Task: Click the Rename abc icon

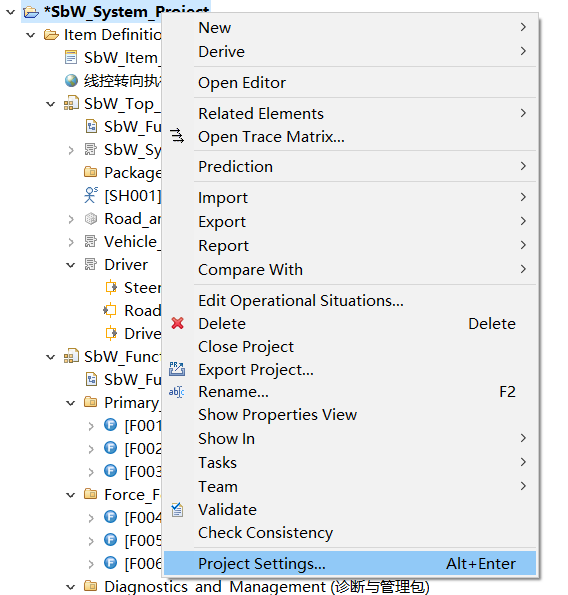Action: pyautogui.click(x=177, y=392)
